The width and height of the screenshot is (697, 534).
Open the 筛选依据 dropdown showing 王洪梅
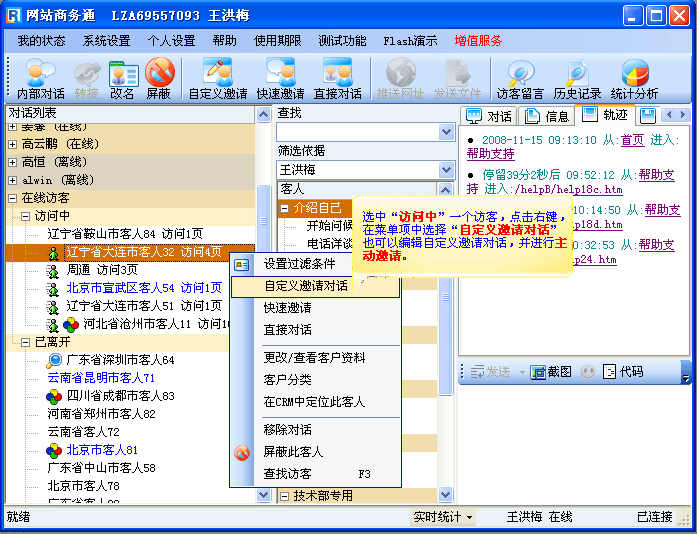[447, 170]
